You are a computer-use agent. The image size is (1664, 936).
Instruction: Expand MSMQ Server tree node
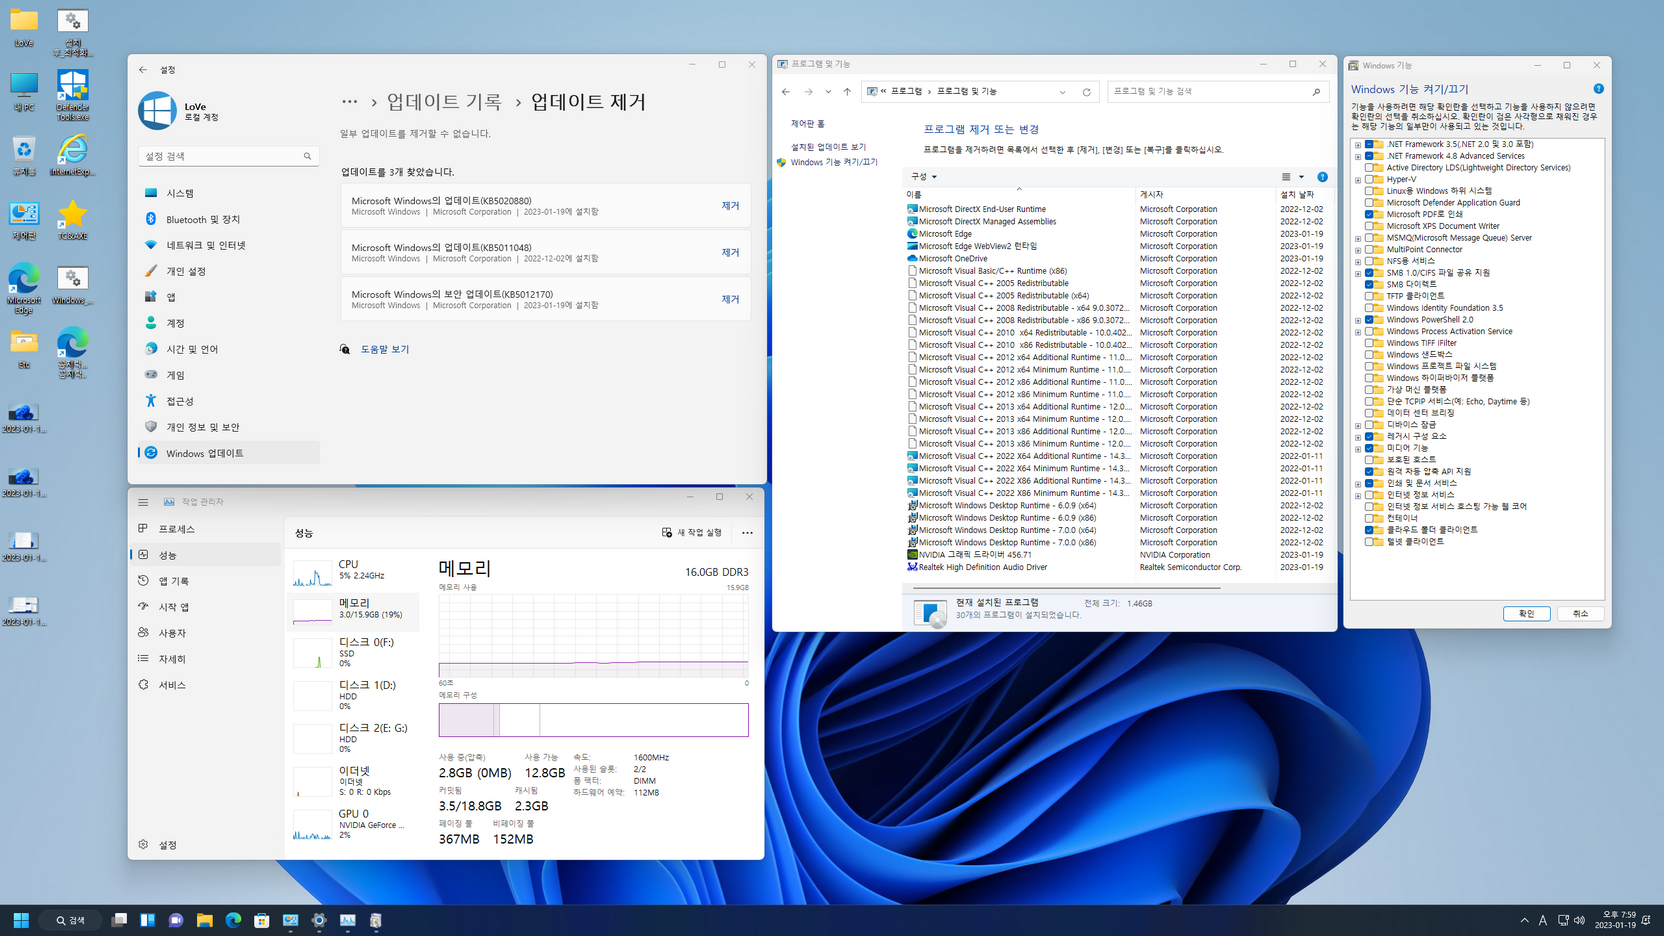(1358, 239)
